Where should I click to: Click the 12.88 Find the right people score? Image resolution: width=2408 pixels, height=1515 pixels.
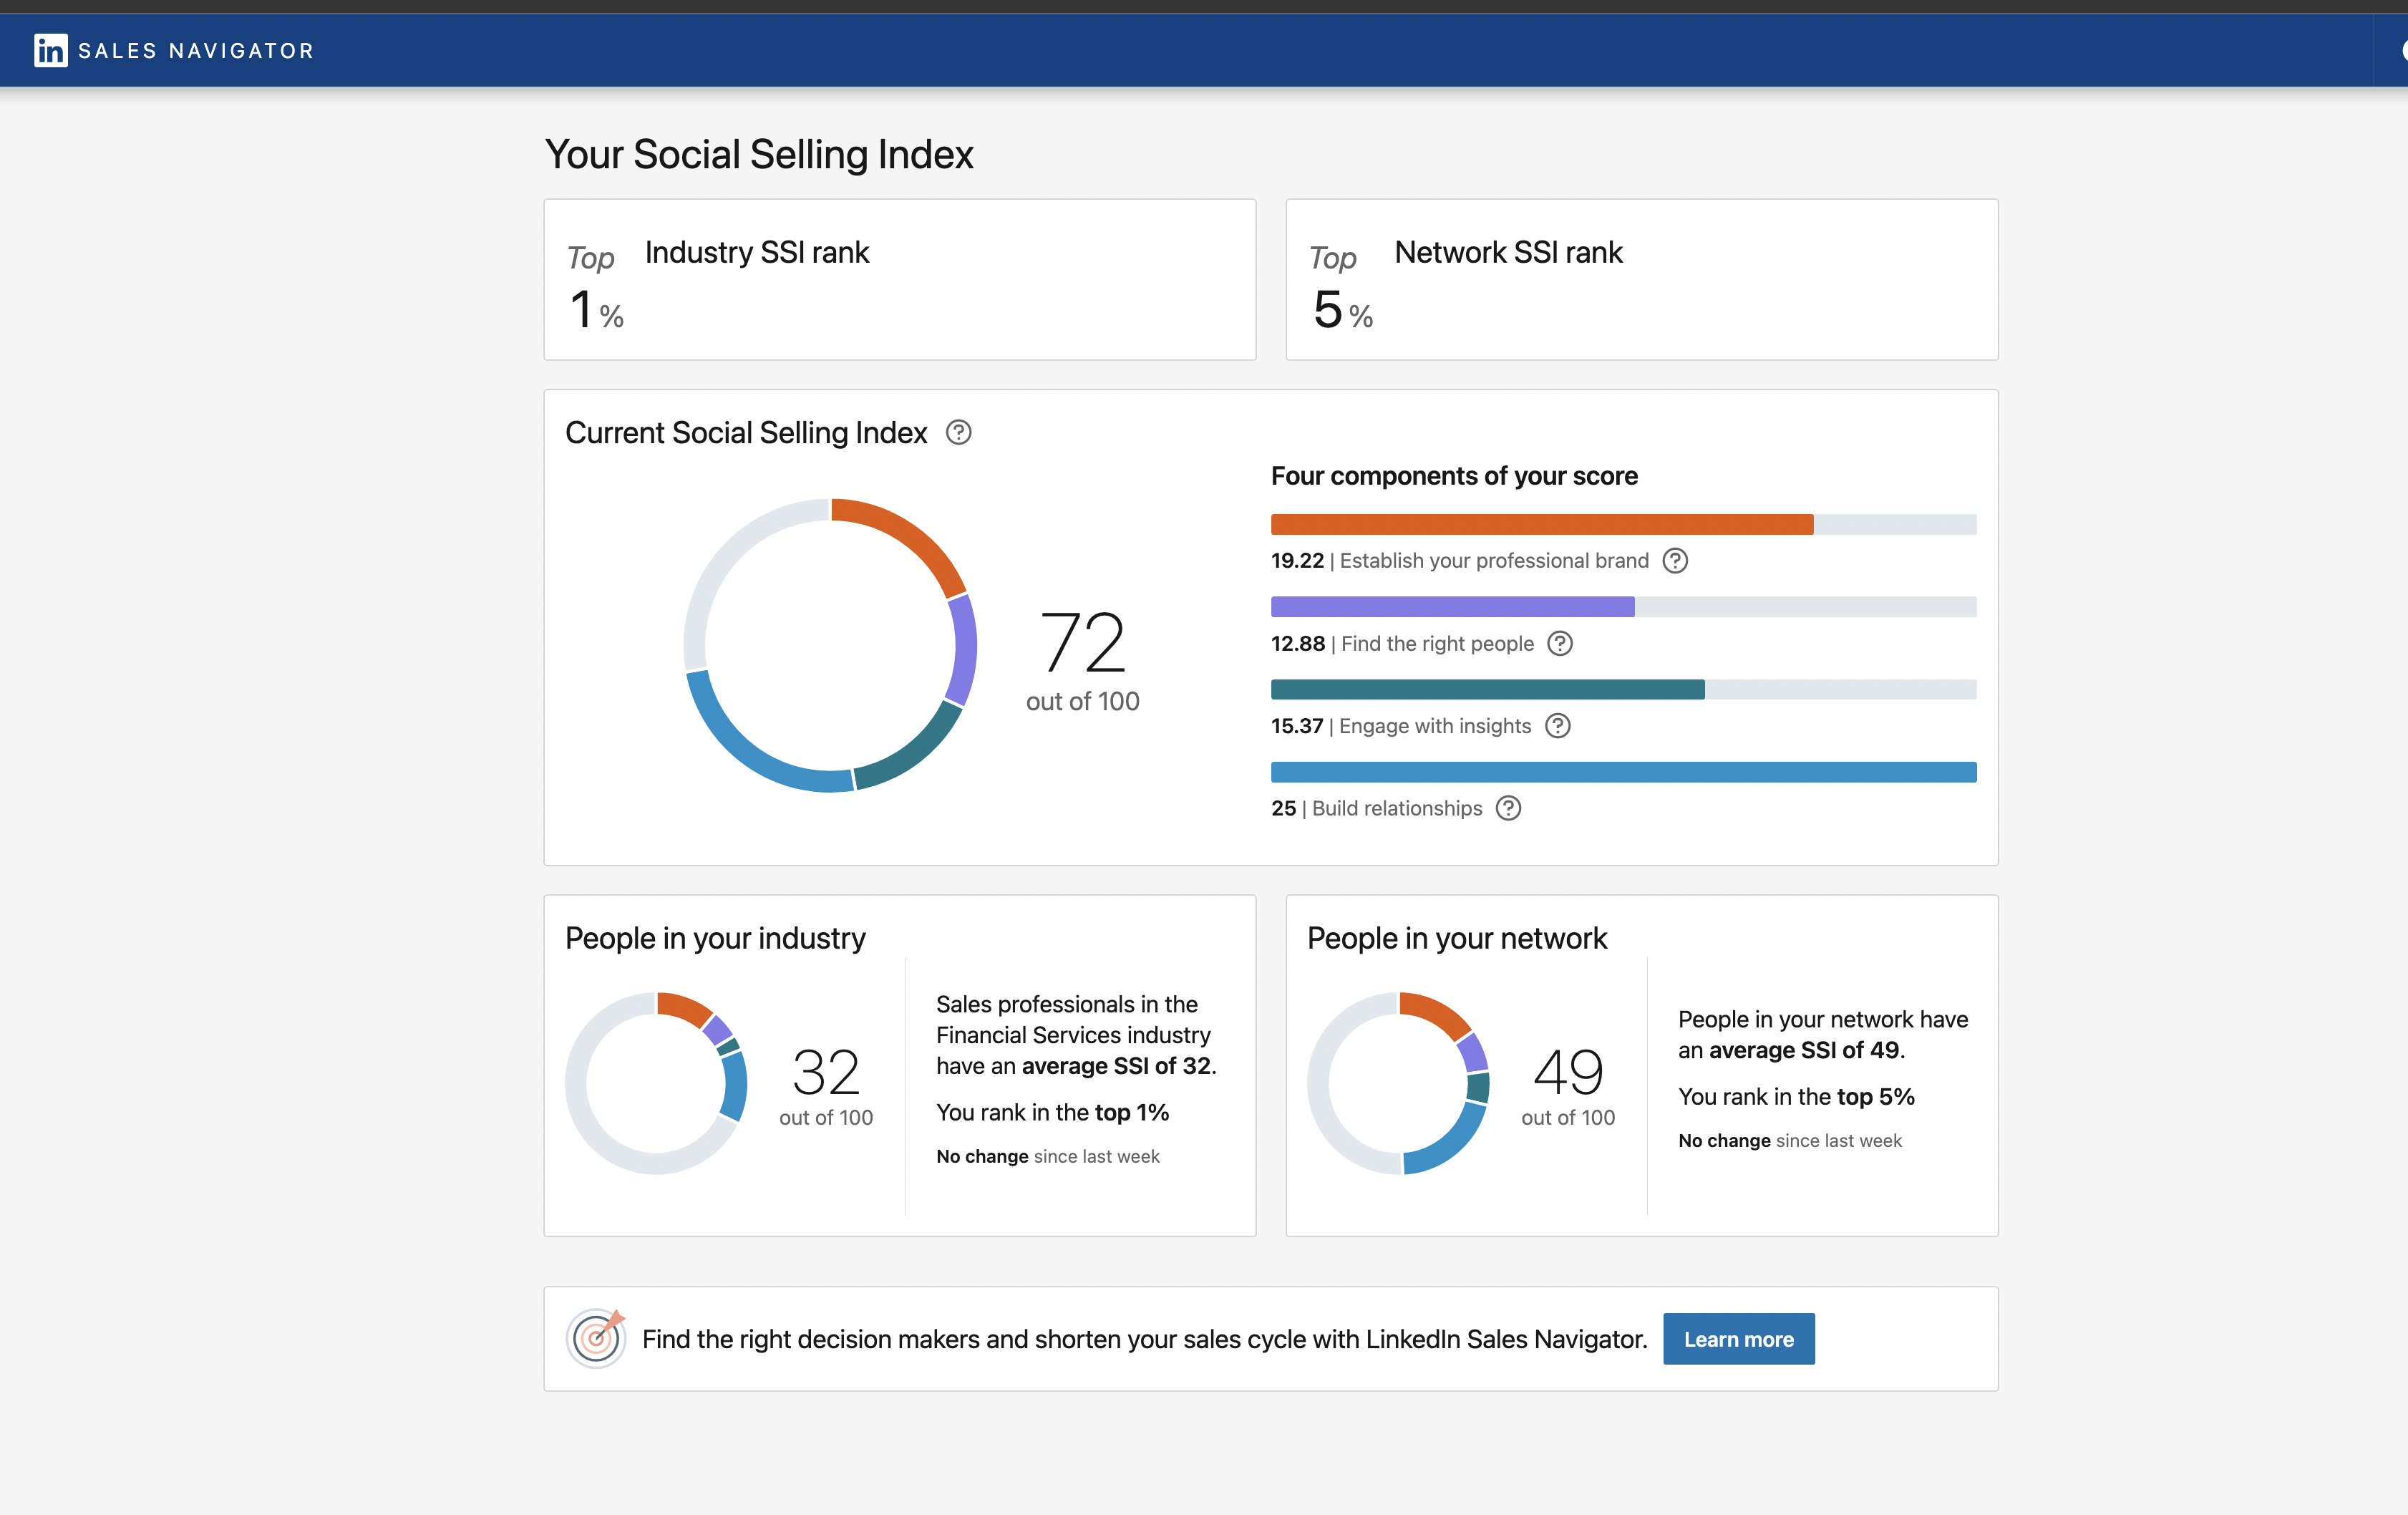(1298, 643)
